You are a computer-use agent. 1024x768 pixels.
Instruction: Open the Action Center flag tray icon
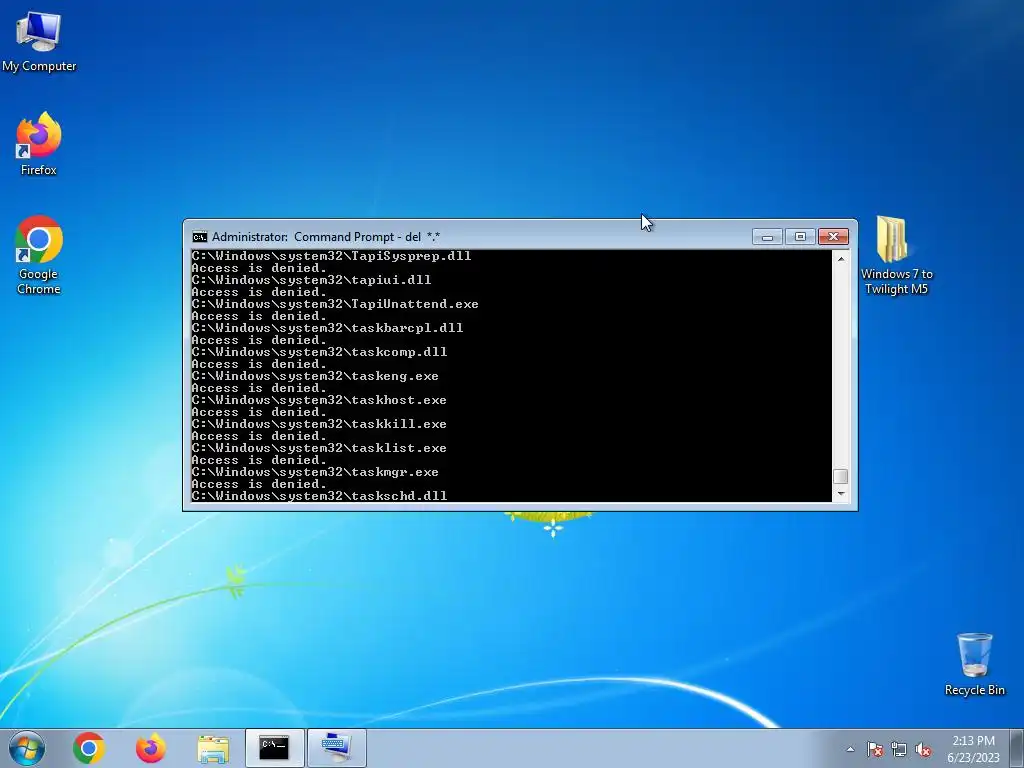pyautogui.click(x=875, y=749)
